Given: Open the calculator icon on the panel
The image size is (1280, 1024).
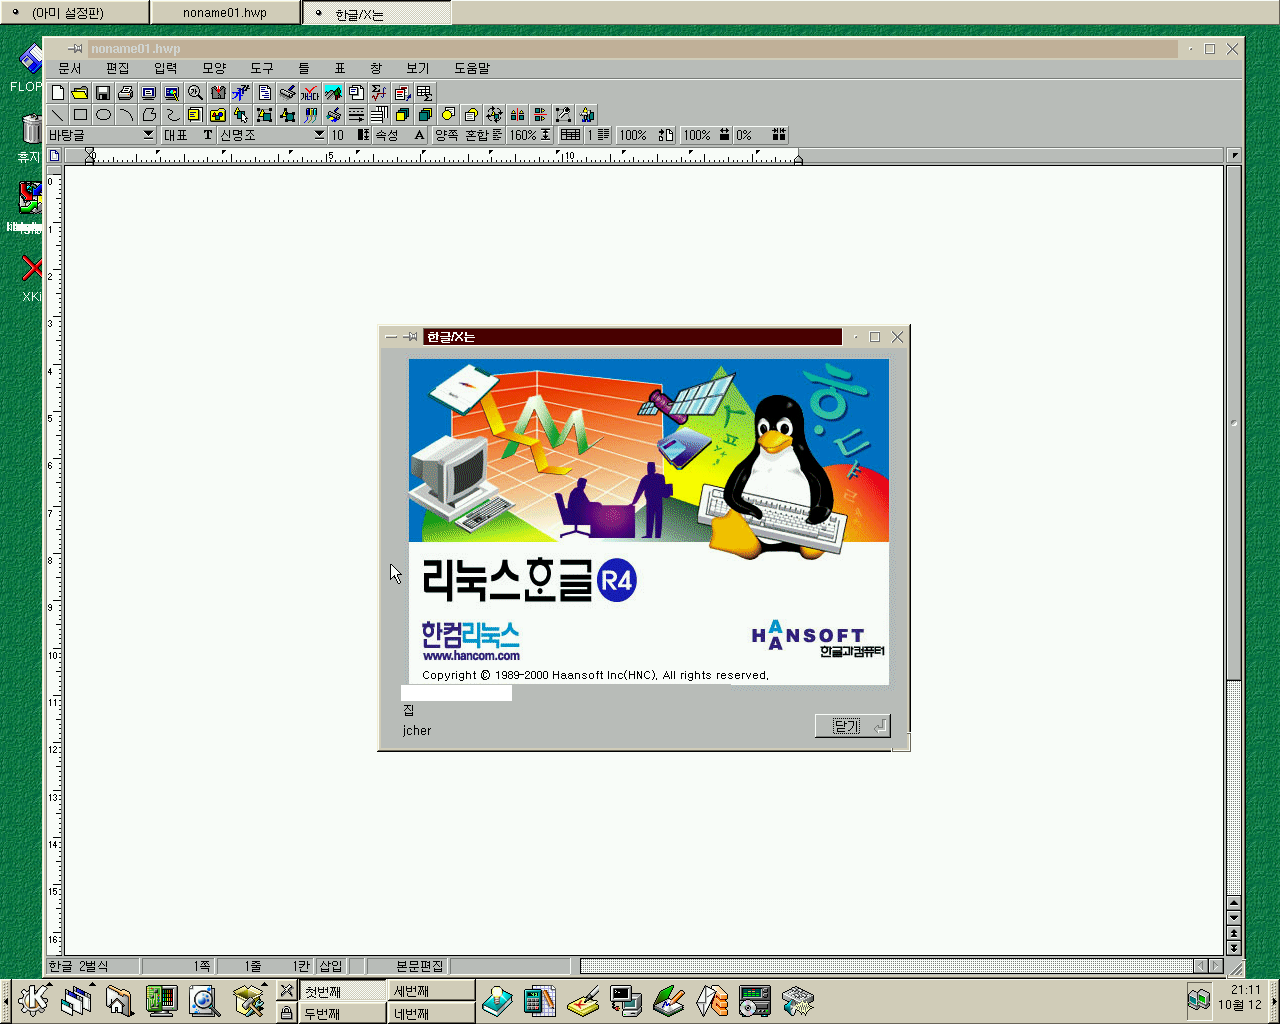Looking at the screenshot, I should [x=540, y=1000].
